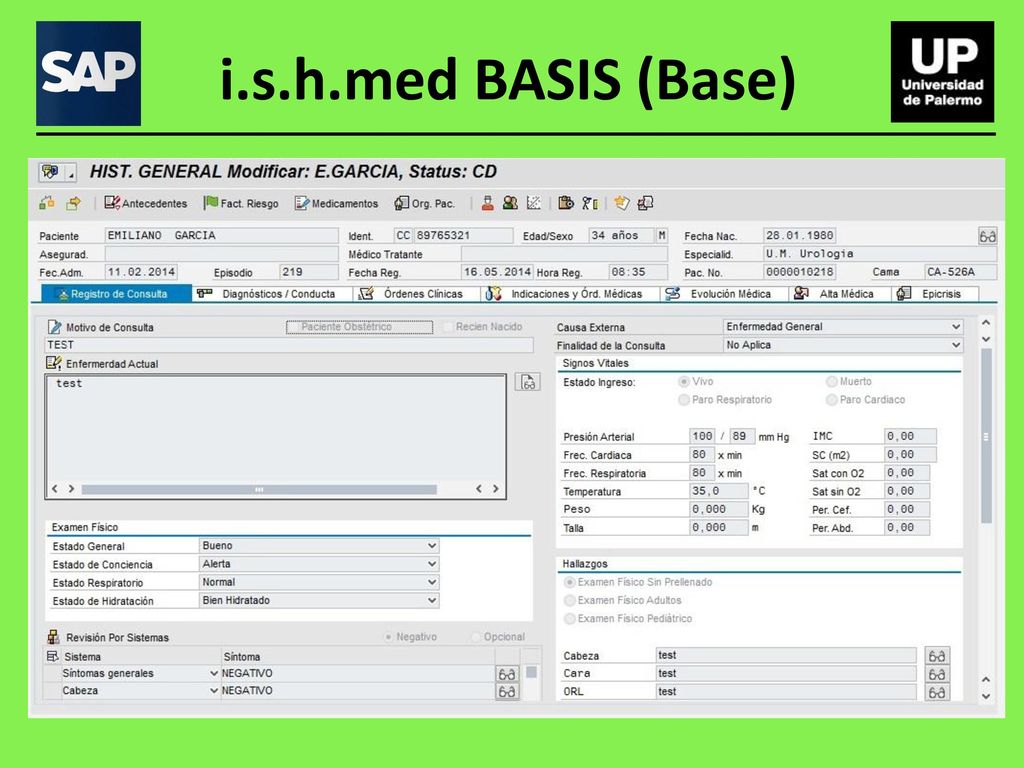
Task: Open the Causa Externa dropdown
Action: click(842, 327)
